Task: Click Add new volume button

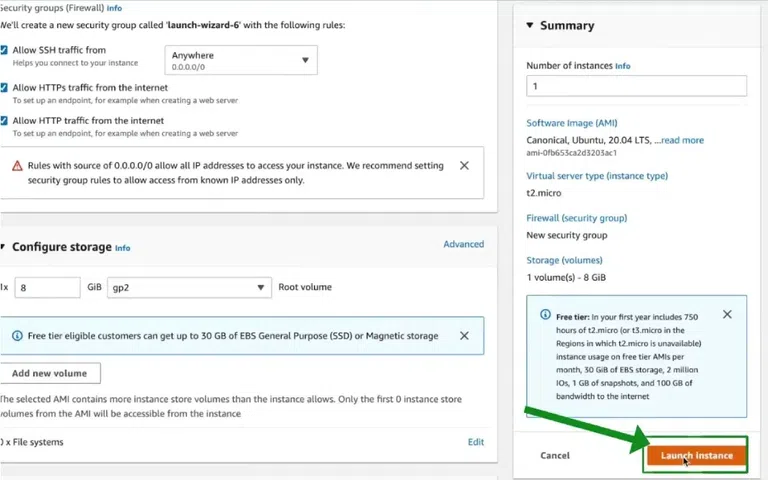Action: point(50,373)
